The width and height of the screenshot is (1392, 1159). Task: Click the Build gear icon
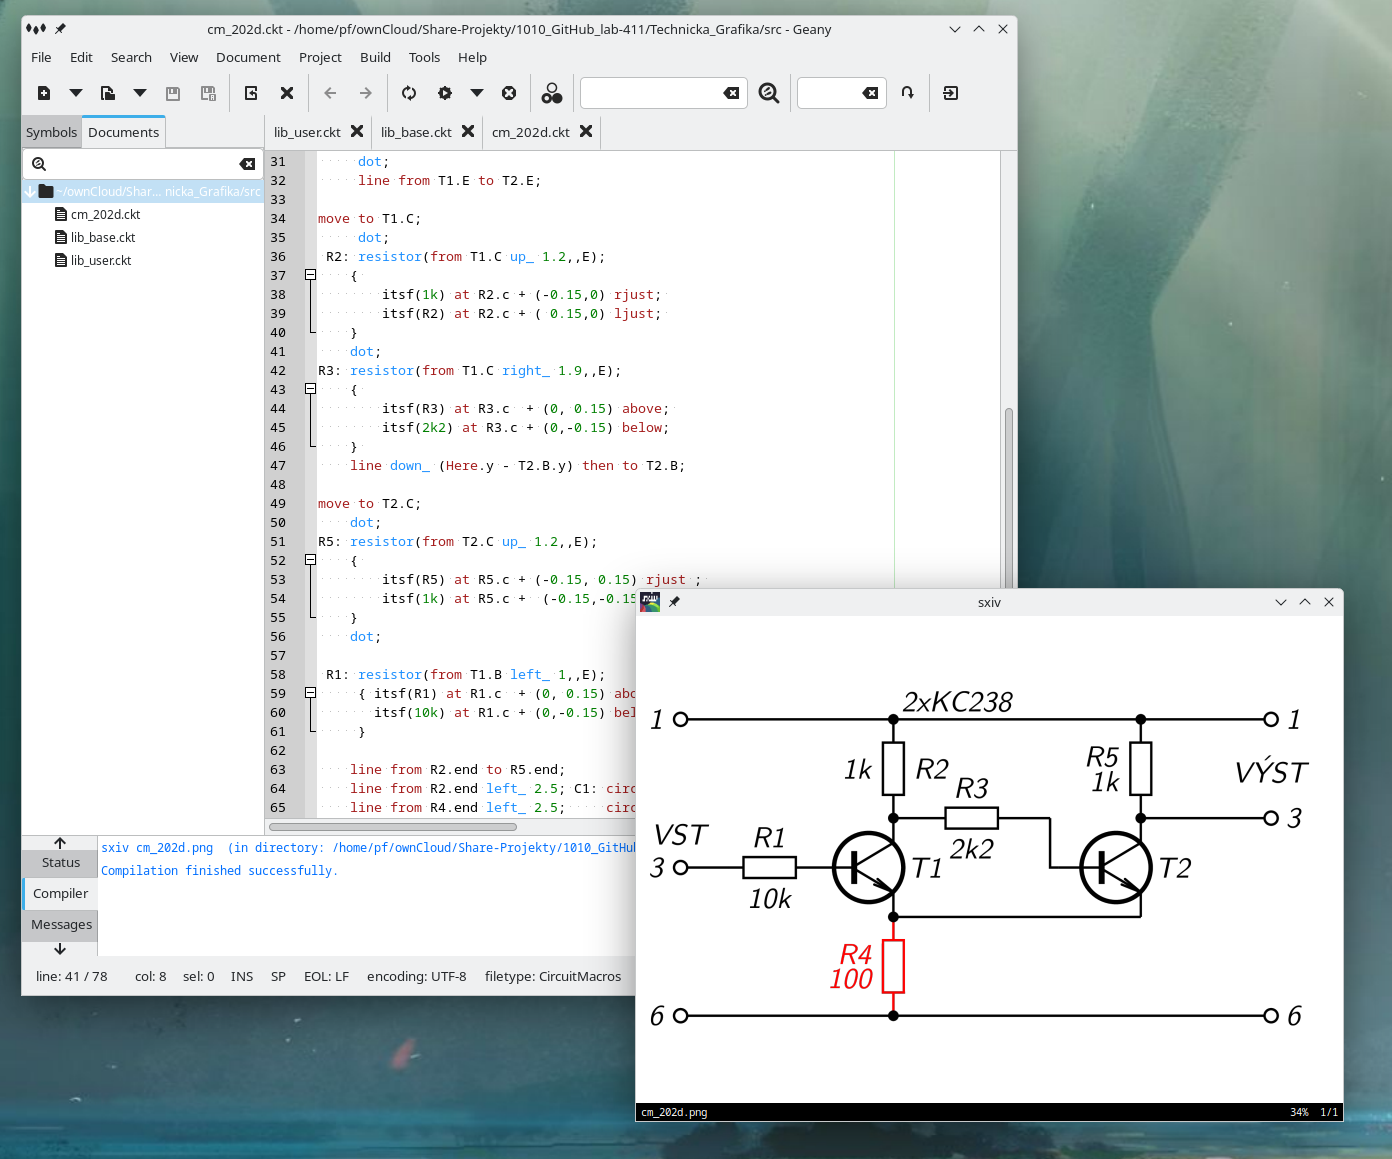tap(445, 93)
